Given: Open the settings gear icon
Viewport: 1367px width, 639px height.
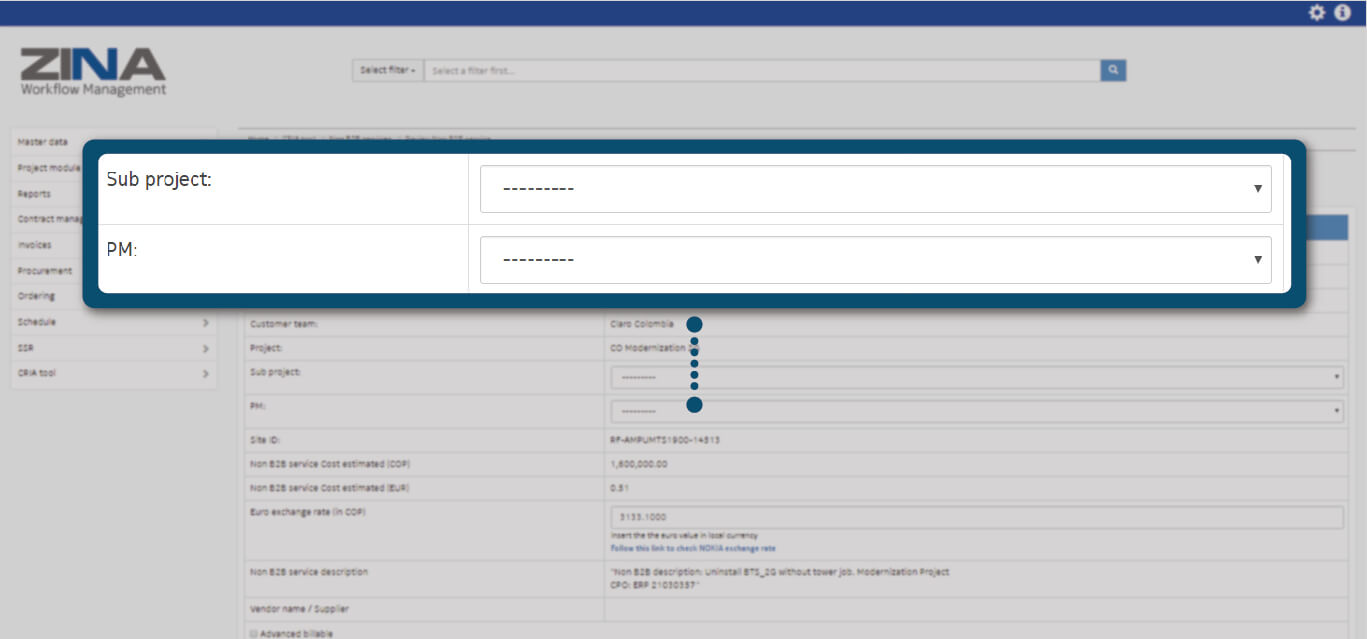Looking at the screenshot, I should tap(1317, 13).
